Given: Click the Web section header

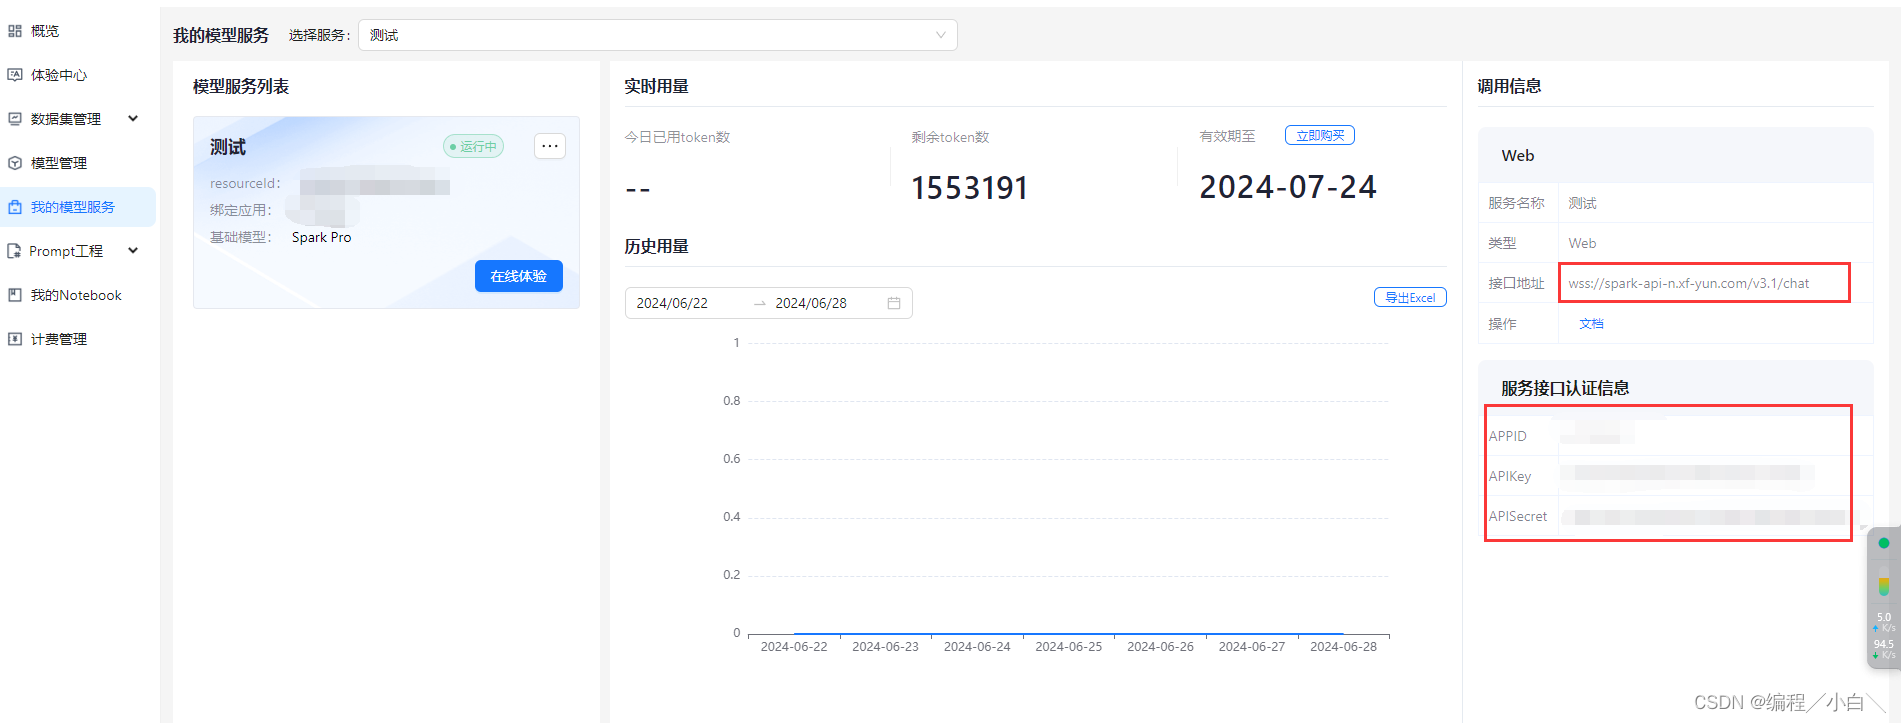Looking at the screenshot, I should click(x=1518, y=155).
